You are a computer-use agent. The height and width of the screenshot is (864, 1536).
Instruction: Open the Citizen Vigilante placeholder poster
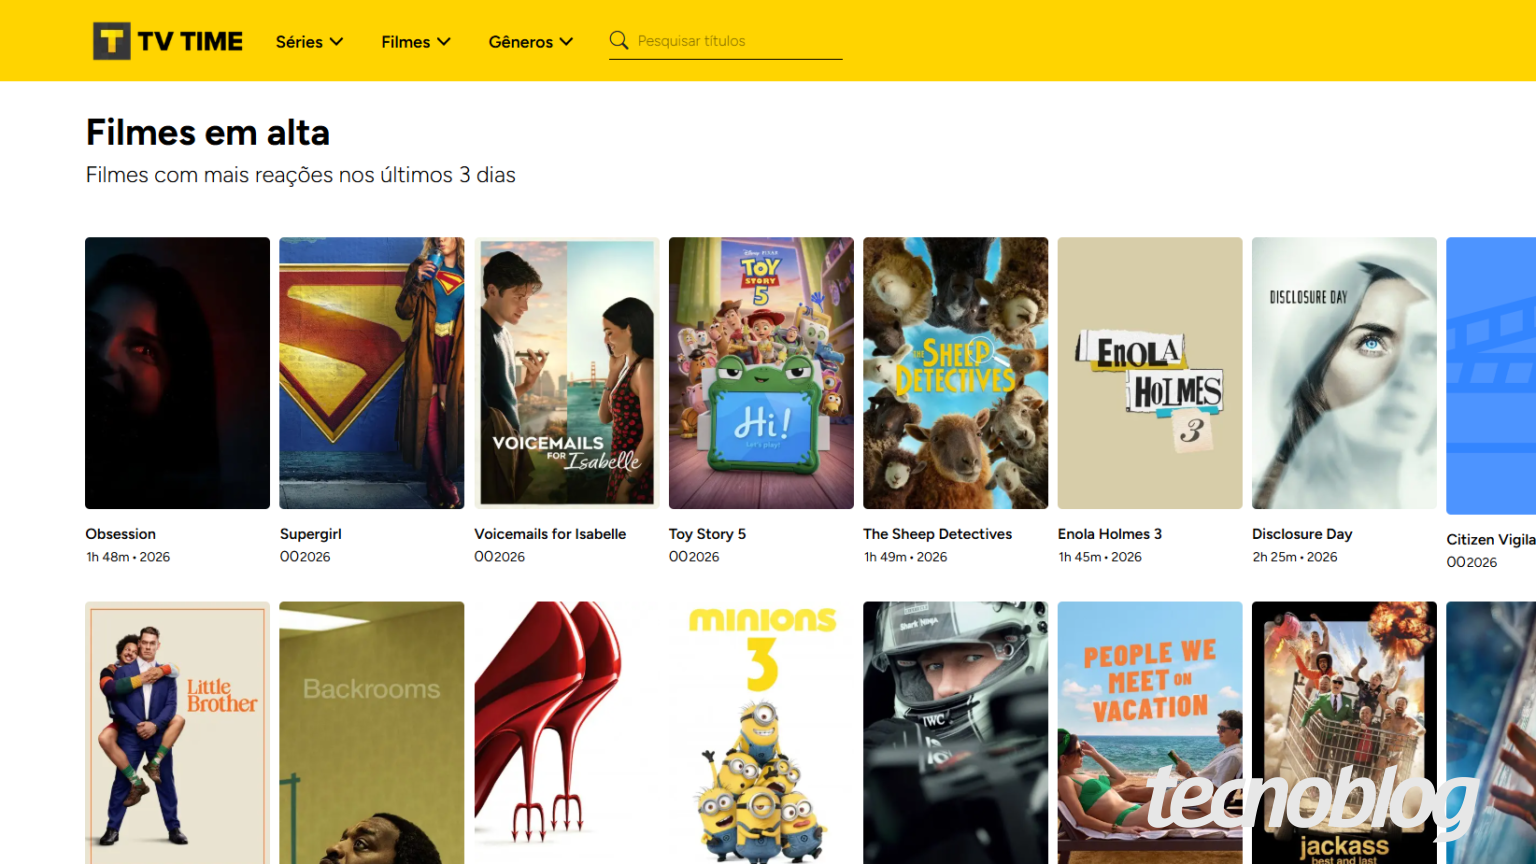1491,376
